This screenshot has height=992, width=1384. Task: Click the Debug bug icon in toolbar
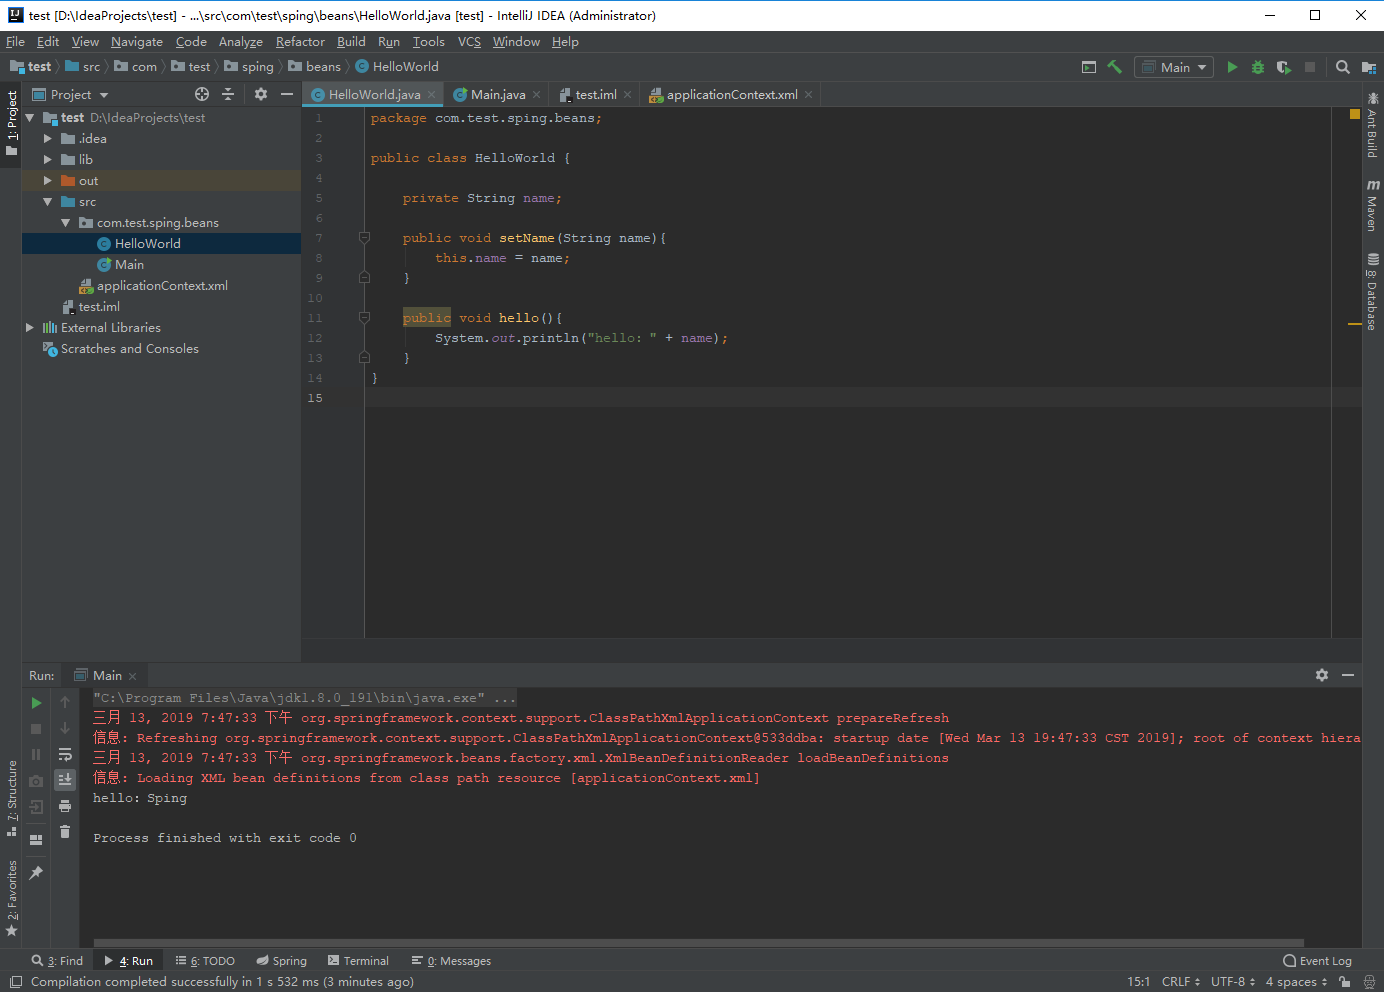(x=1258, y=67)
